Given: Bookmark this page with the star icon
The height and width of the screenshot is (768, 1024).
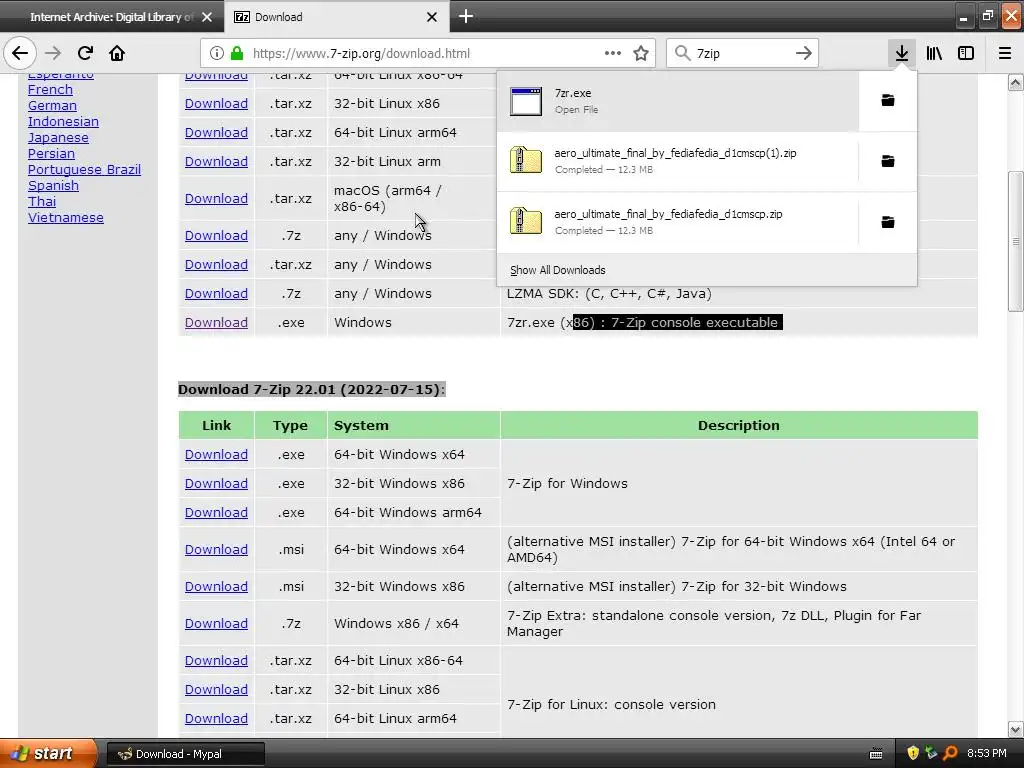Looking at the screenshot, I should (641, 53).
